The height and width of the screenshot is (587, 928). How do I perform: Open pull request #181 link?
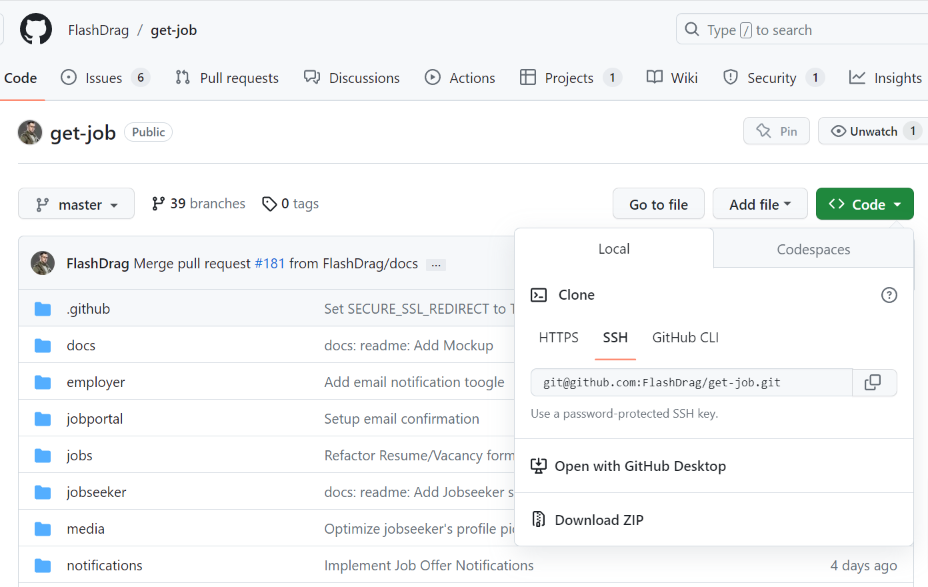click(x=270, y=263)
